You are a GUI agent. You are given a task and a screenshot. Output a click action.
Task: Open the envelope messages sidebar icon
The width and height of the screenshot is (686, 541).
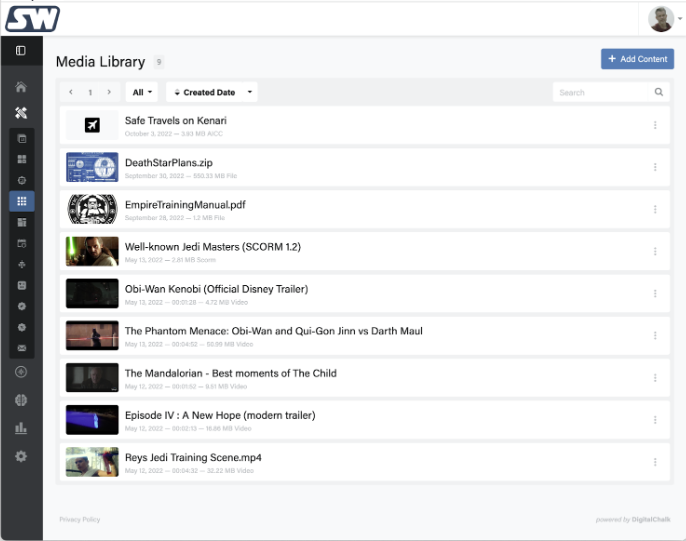21,348
